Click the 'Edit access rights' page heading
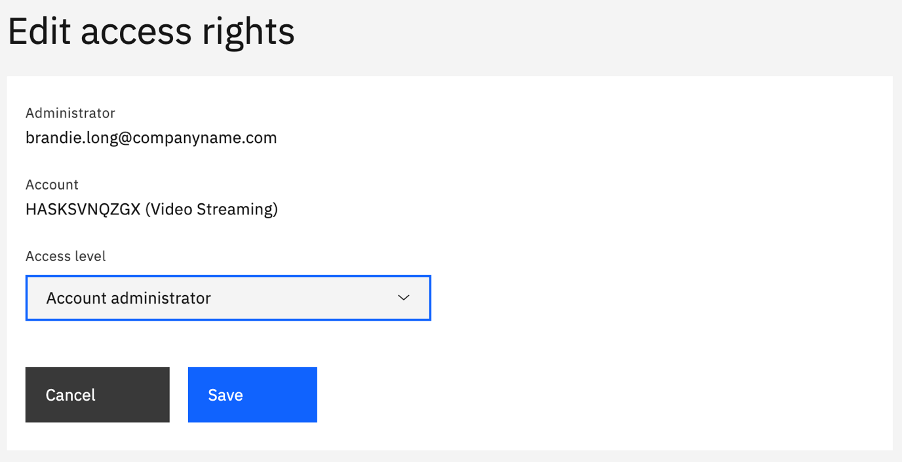The image size is (902, 462). point(151,32)
